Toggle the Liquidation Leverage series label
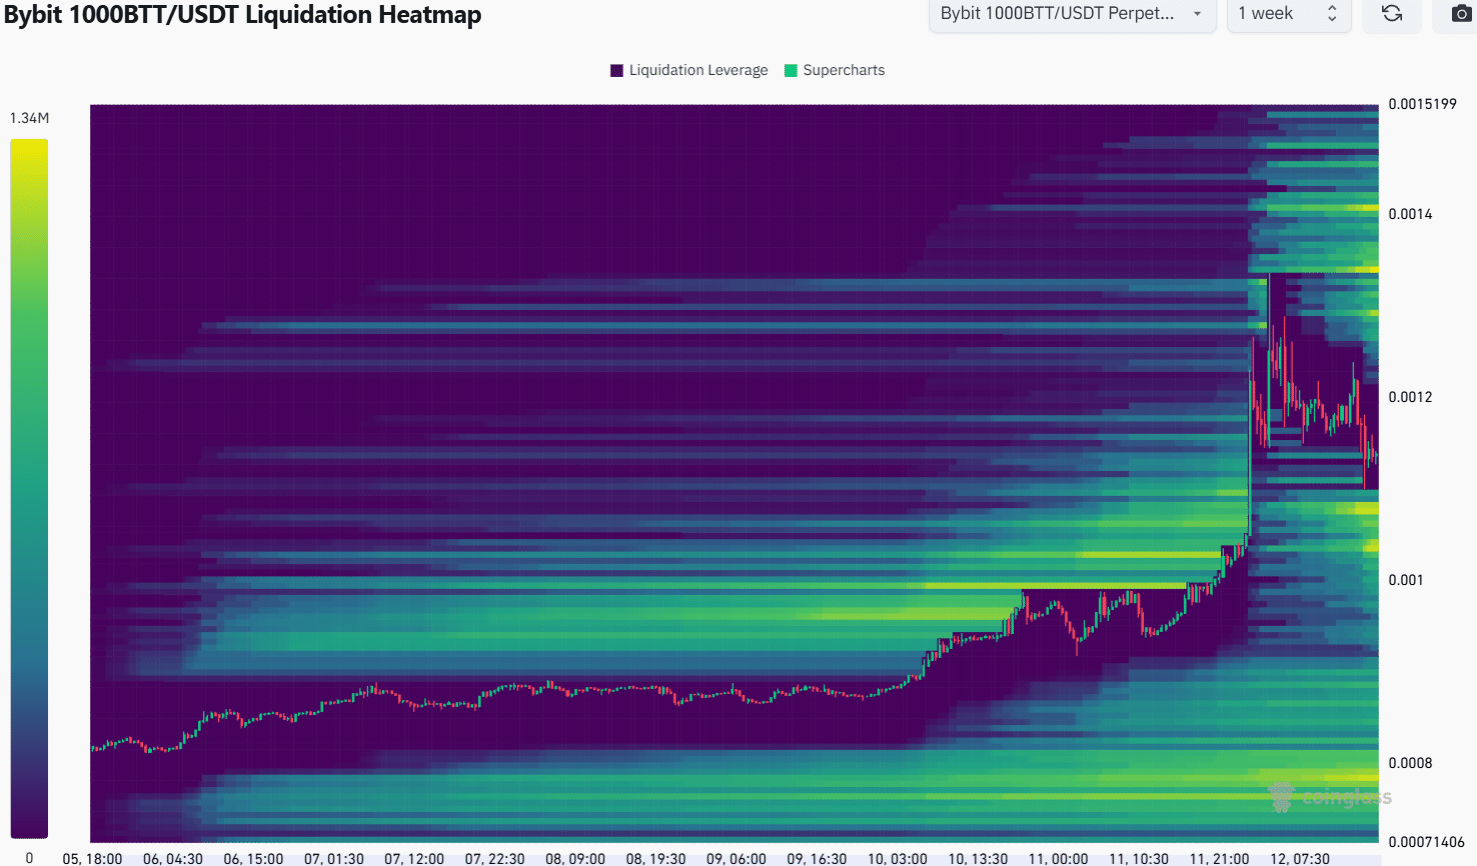The width and height of the screenshot is (1477, 866). [698, 71]
